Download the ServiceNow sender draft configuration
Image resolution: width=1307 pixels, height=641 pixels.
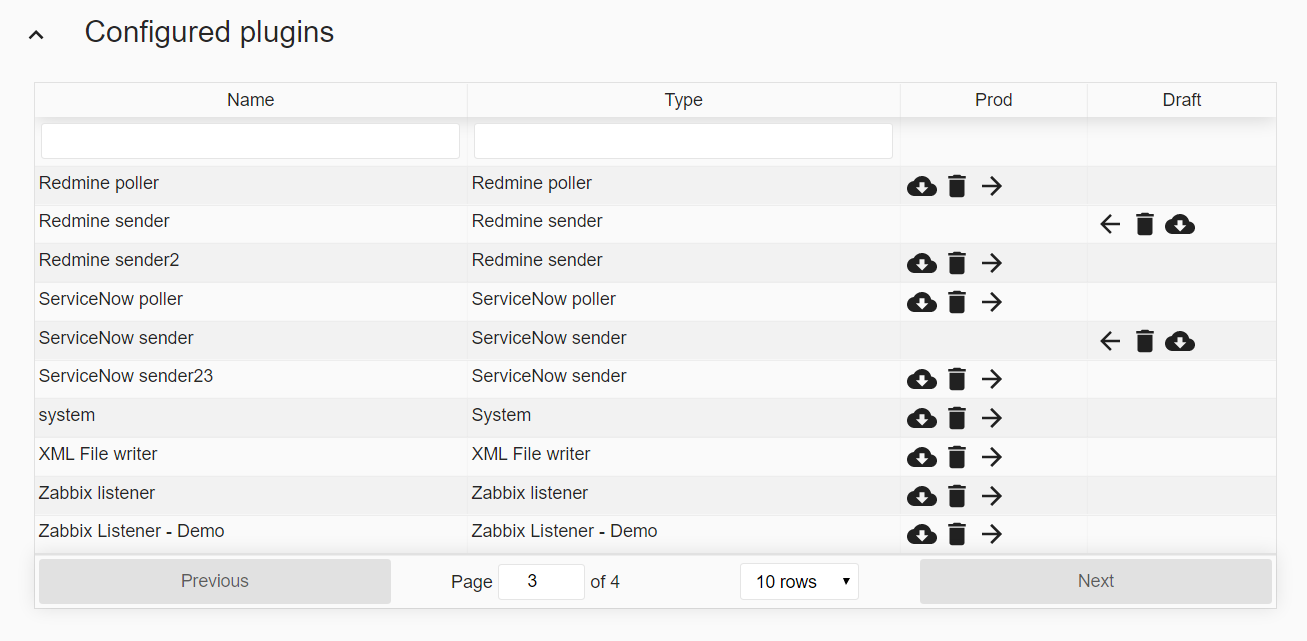click(1180, 342)
